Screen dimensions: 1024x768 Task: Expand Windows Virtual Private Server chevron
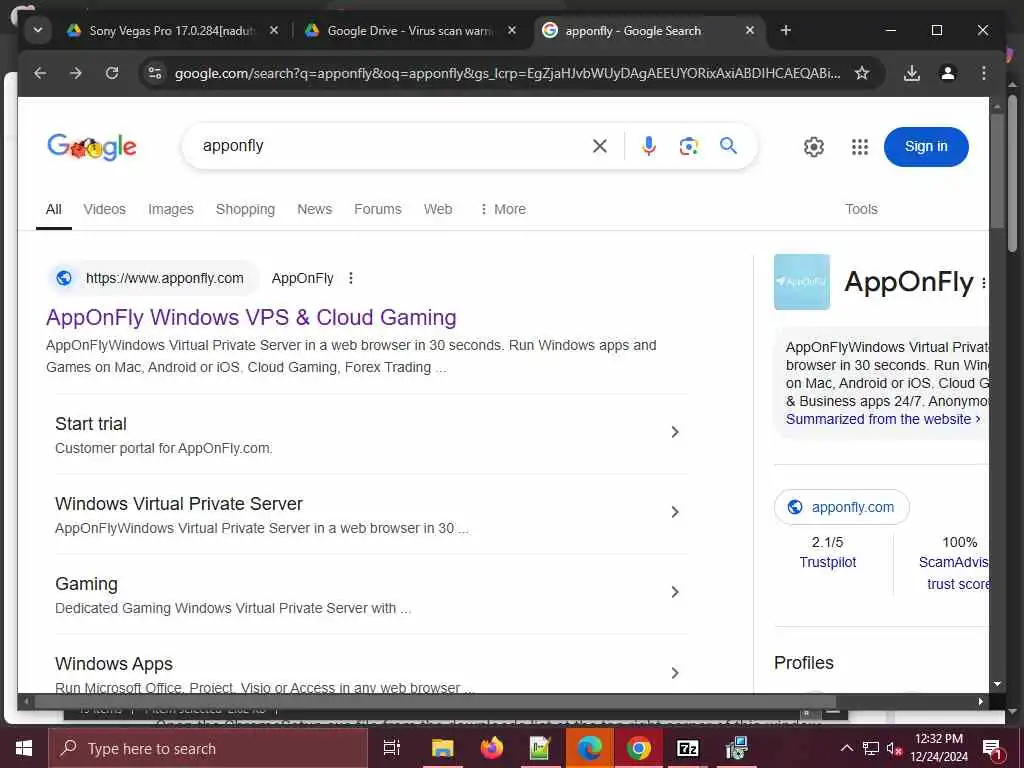click(x=675, y=512)
